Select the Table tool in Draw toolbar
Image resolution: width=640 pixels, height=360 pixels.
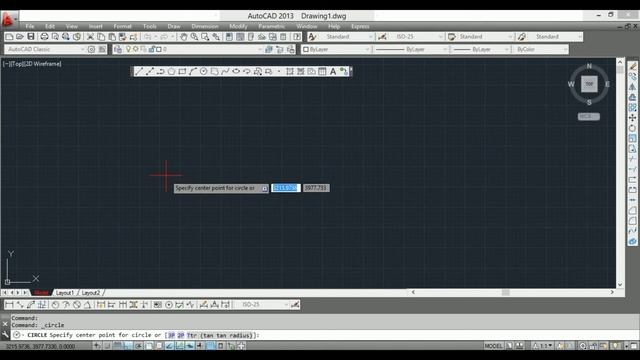click(x=322, y=71)
